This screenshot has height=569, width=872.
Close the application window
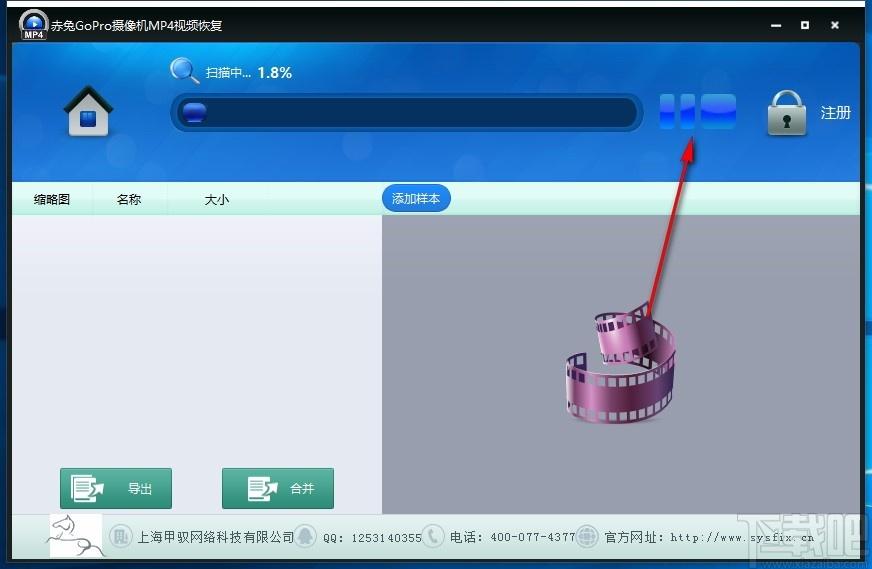click(835, 25)
